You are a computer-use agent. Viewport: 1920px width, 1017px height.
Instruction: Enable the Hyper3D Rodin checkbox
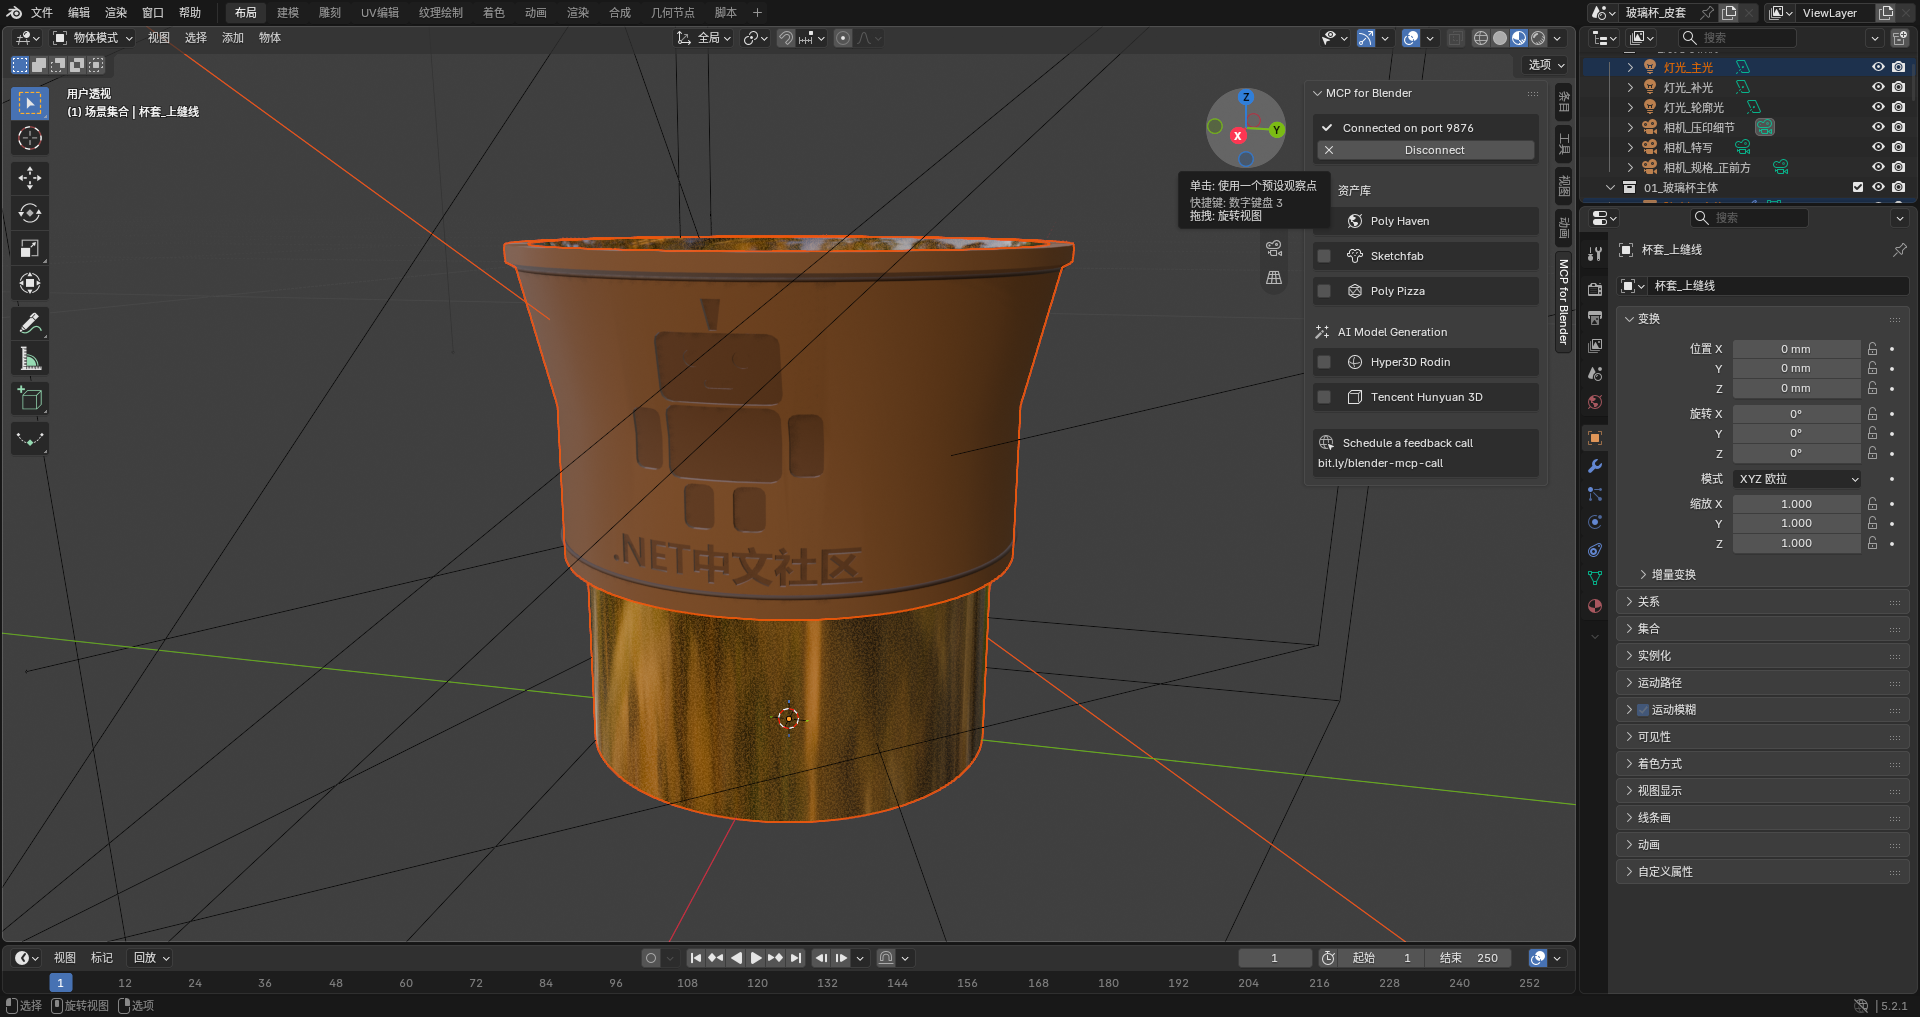coord(1324,362)
